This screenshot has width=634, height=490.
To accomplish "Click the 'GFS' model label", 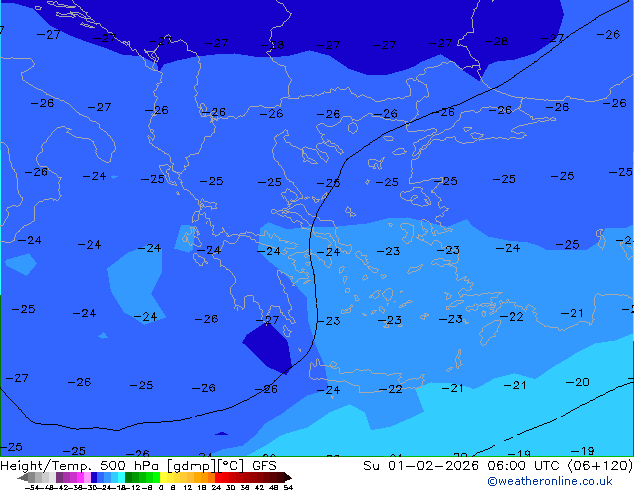I will coord(264,465).
